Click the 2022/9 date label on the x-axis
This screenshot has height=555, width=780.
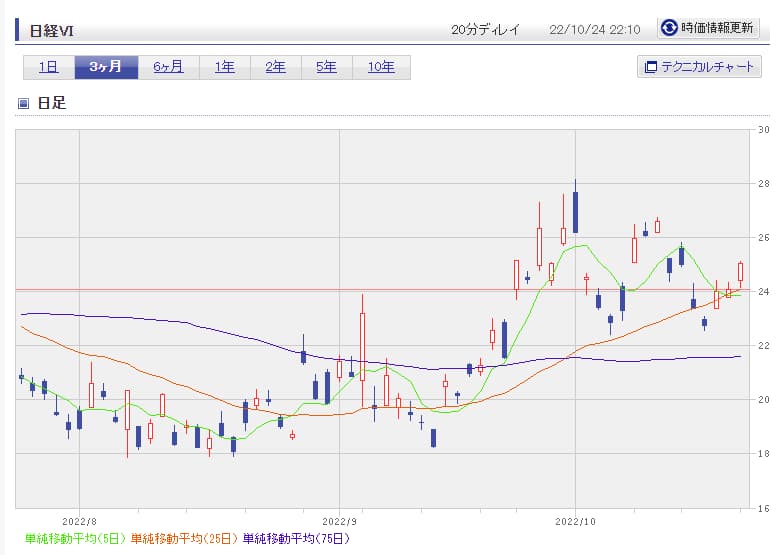[x=340, y=521]
